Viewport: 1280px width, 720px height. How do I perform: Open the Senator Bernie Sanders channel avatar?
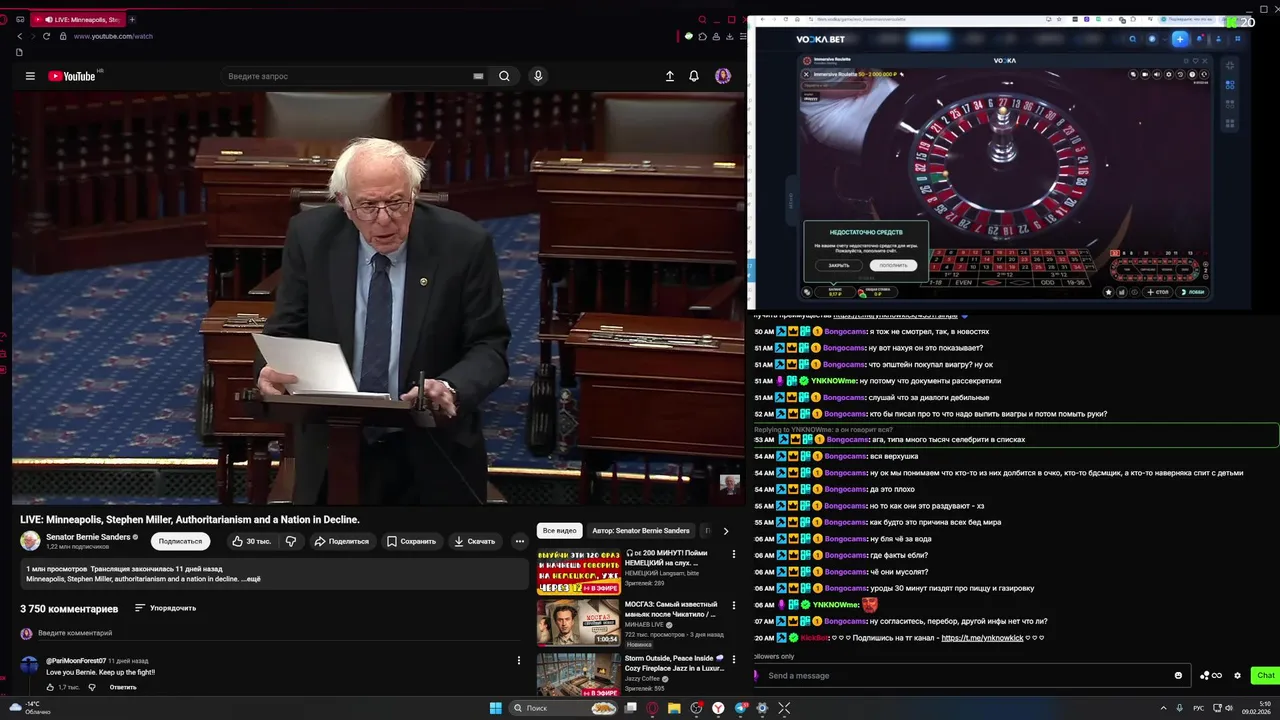[30, 541]
